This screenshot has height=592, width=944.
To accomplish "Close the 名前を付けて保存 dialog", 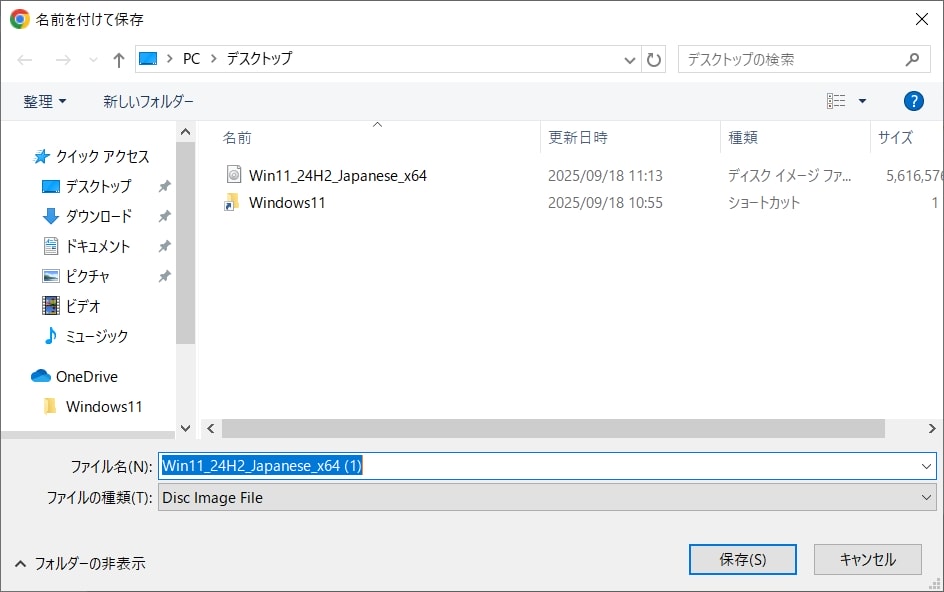I will coord(921,19).
